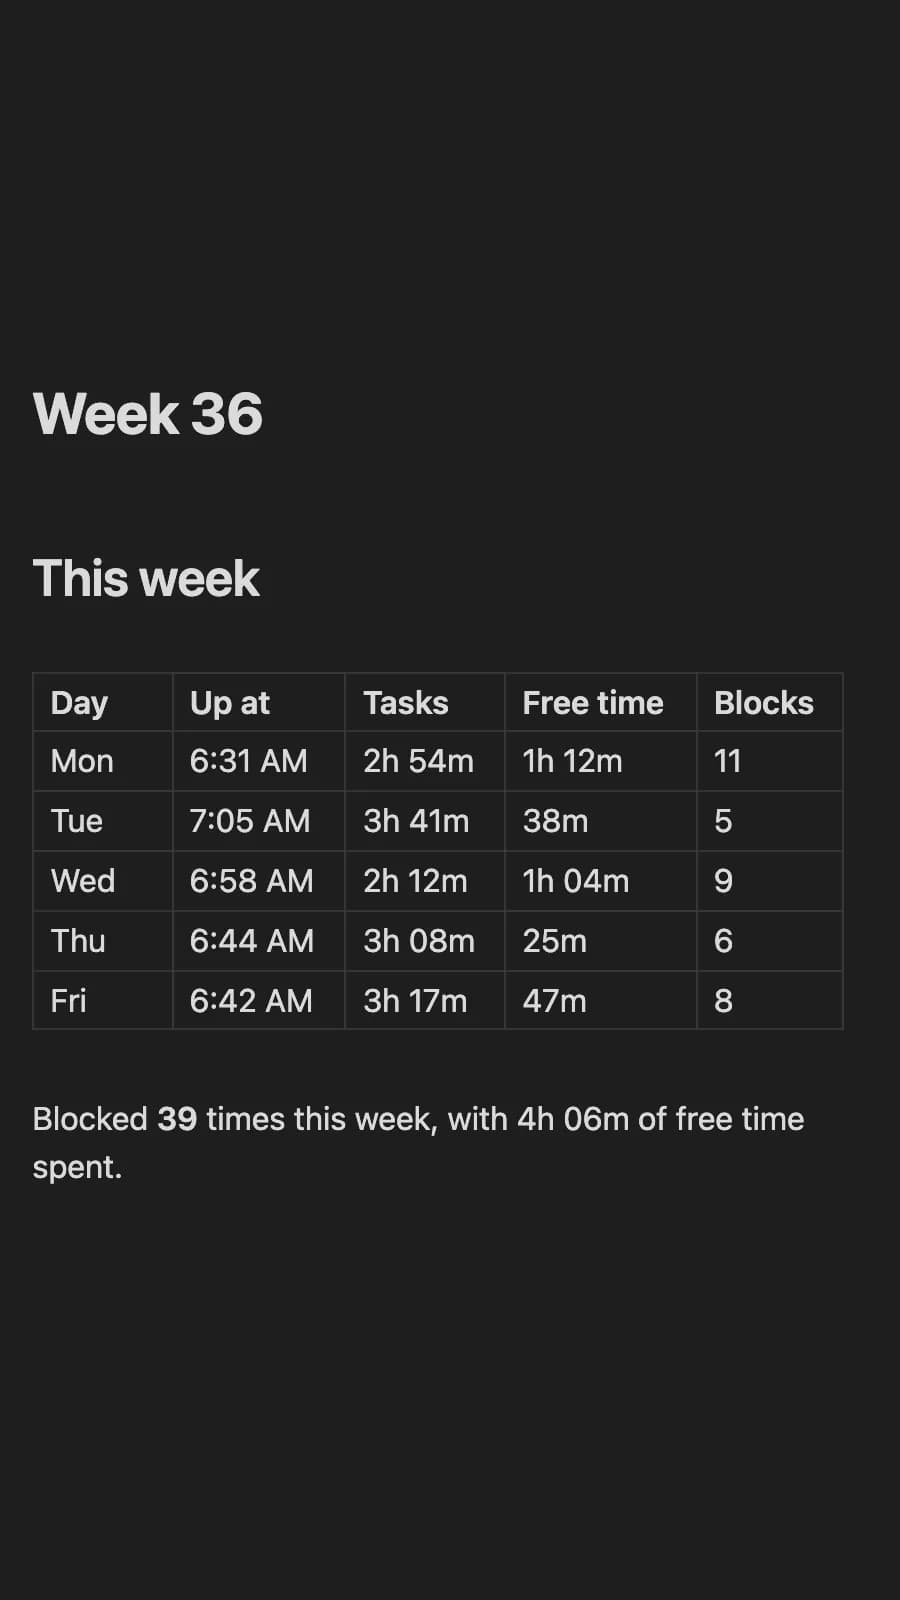The height and width of the screenshot is (1600, 900).
Task: Select the Up at column header
Action: (x=259, y=702)
